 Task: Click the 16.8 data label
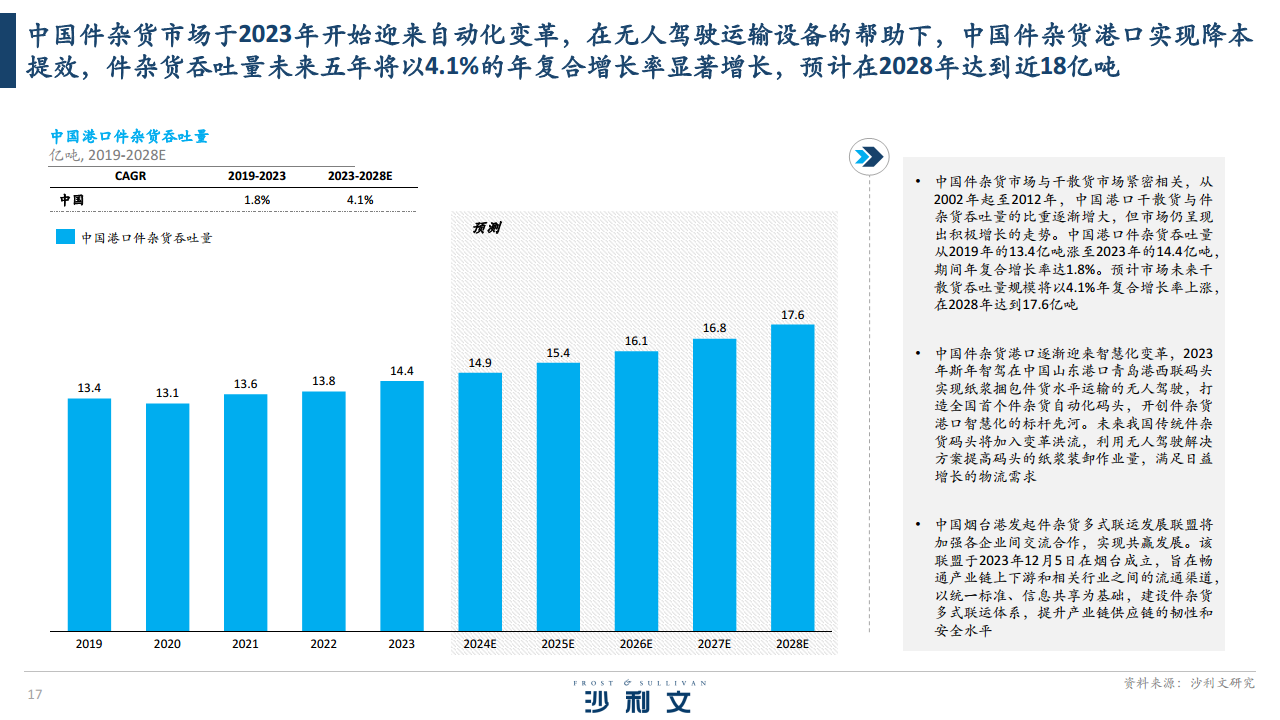pyautogui.click(x=714, y=328)
